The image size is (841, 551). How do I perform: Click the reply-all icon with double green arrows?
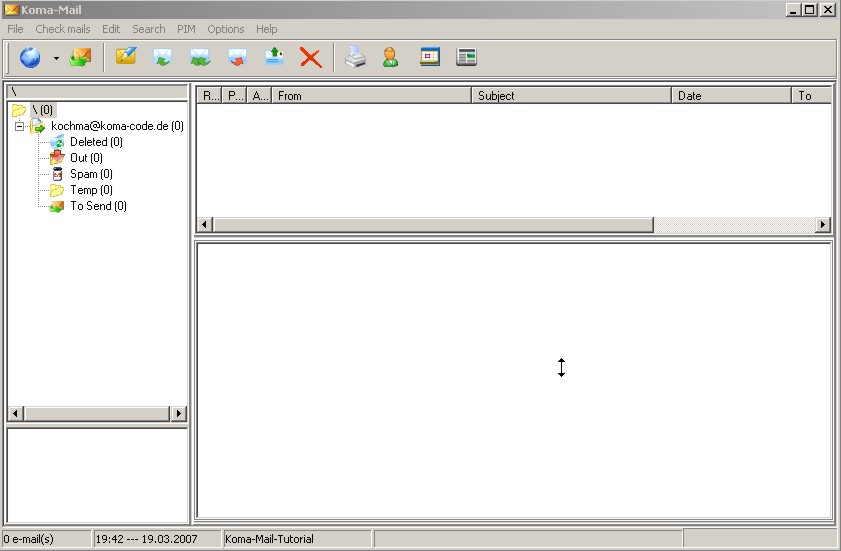pos(200,57)
